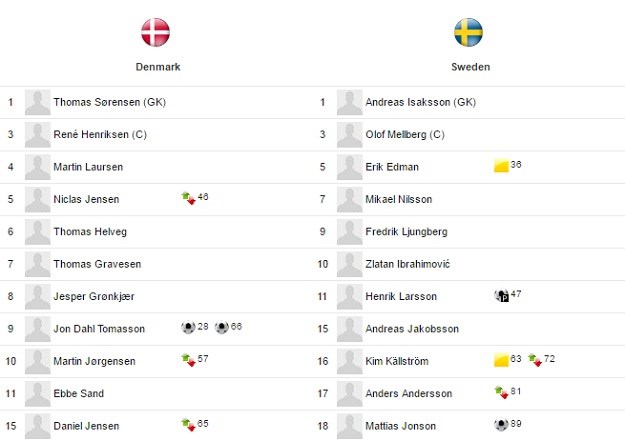Click Niclas Jensen's substitution icon at 46
625x441 pixels.
tap(189, 198)
